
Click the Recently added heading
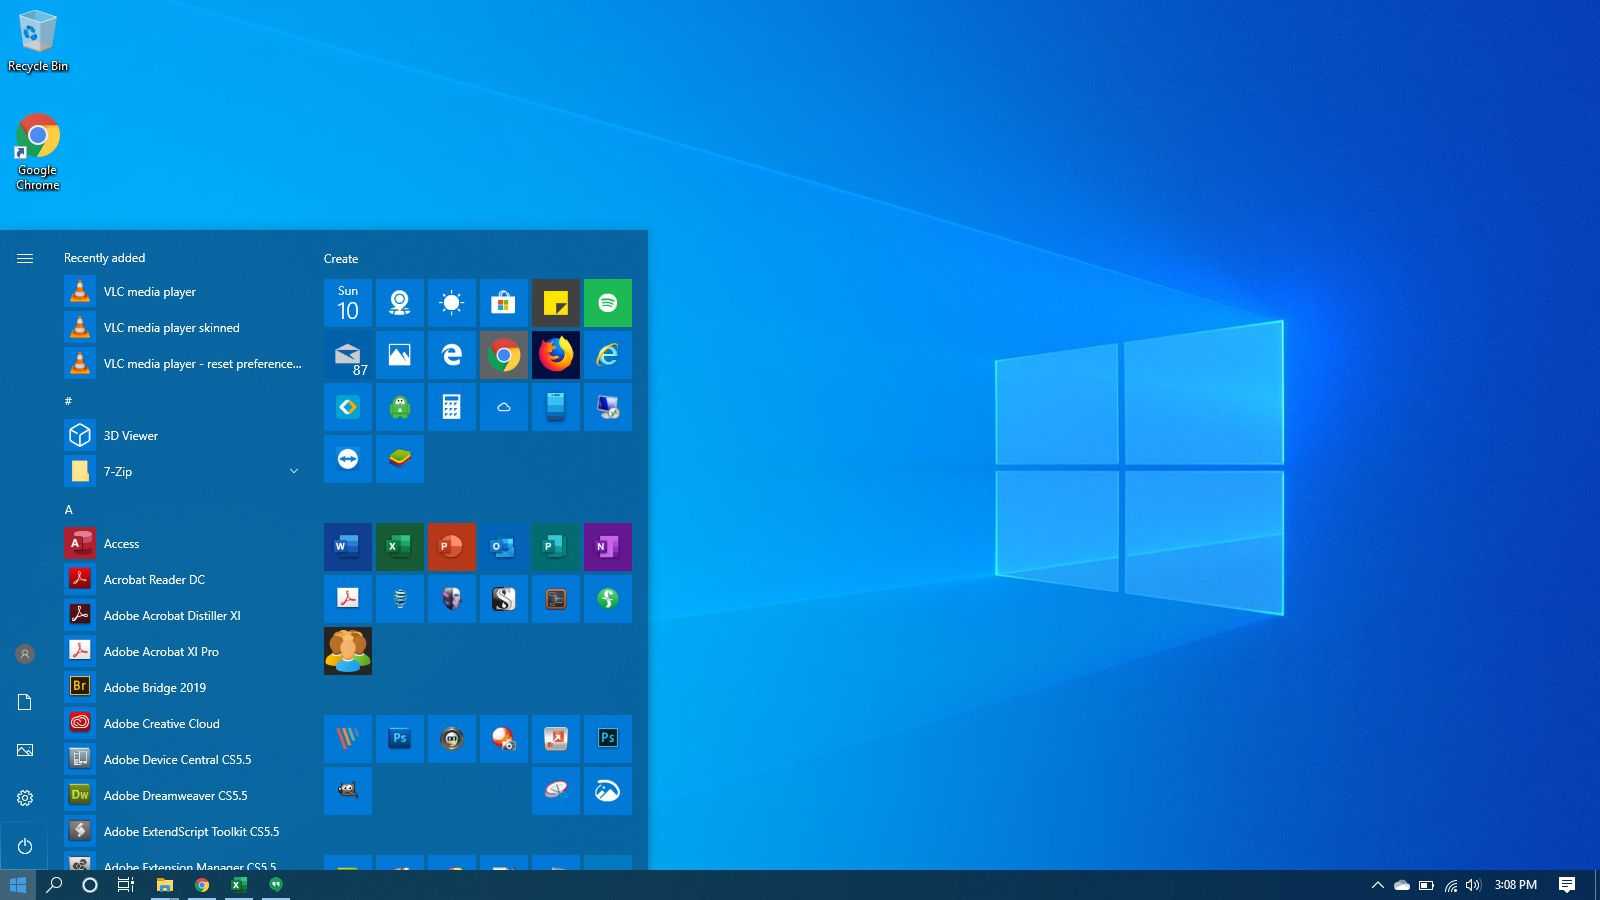[x=105, y=258]
